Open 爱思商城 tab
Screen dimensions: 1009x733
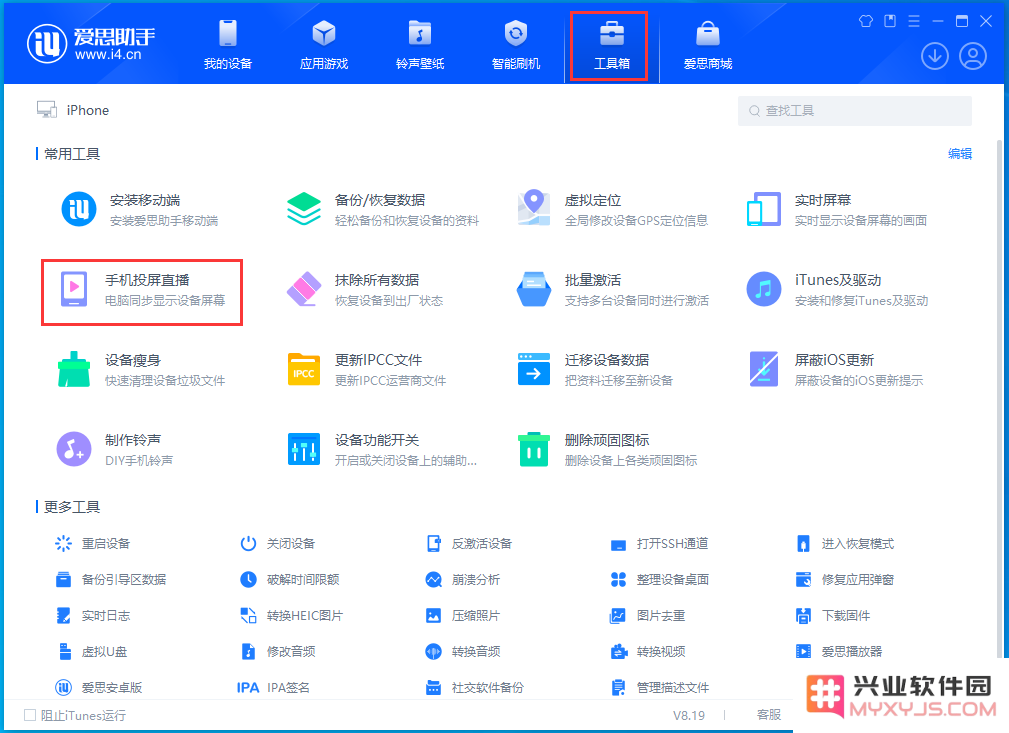tap(708, 44)
